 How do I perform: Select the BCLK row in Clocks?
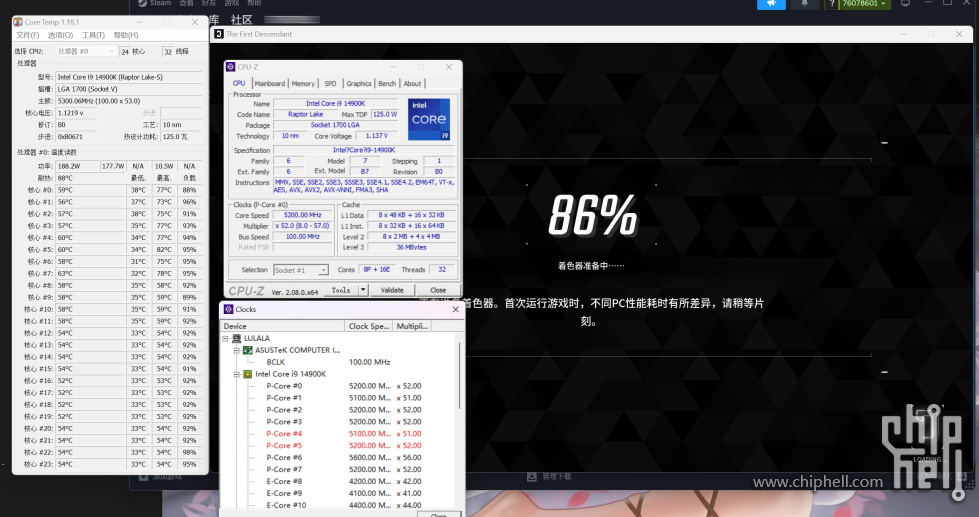tap(340, 362)
